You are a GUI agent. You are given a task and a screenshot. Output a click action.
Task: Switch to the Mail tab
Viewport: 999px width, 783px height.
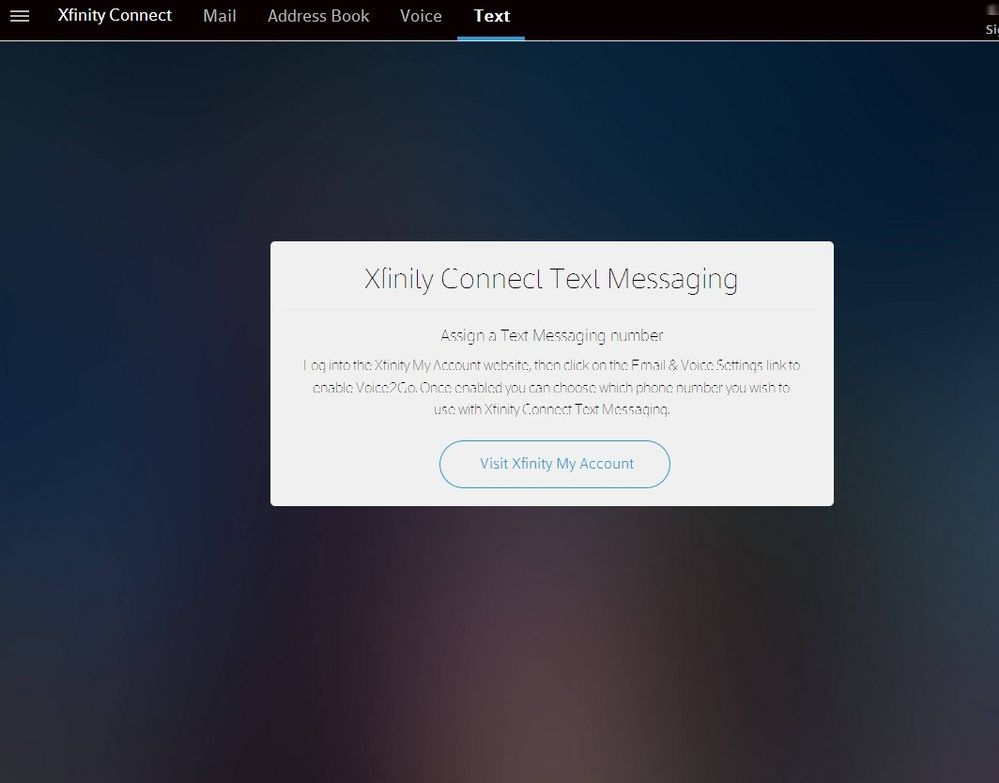tap(219, 16)
